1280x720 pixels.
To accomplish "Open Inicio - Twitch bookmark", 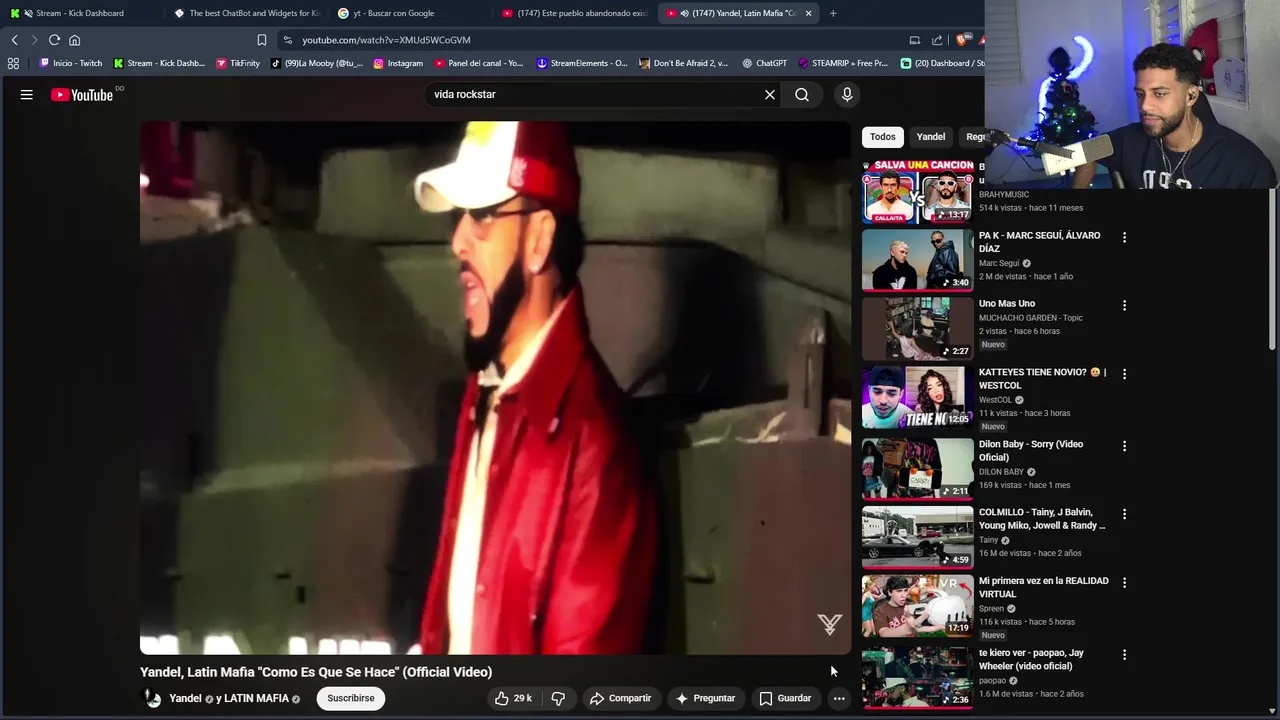I will (x=71, y=63).
